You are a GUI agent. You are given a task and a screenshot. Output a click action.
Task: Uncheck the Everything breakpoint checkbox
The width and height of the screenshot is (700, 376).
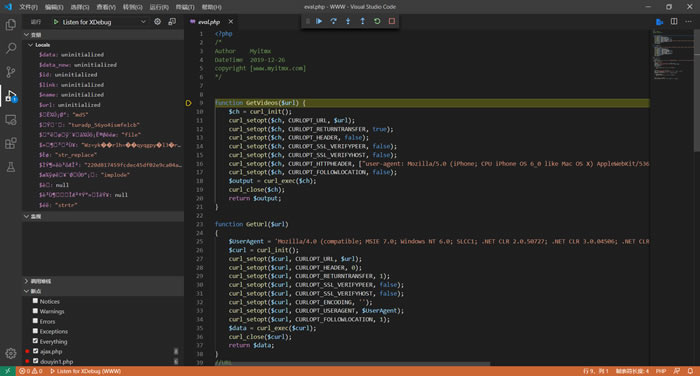point(35,341)
